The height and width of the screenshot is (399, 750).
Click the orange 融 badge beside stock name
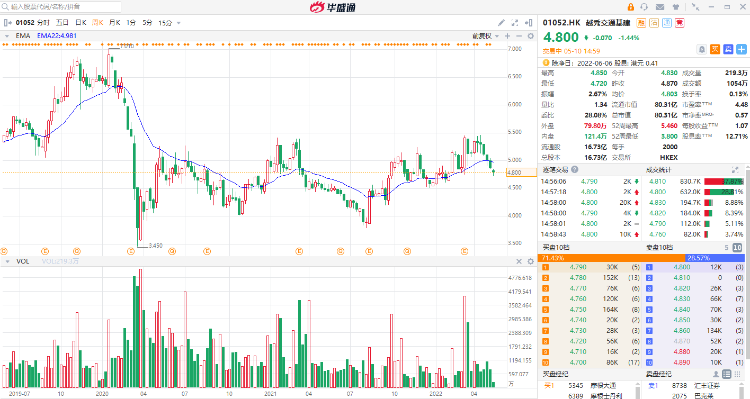click(x=641, y=22)
